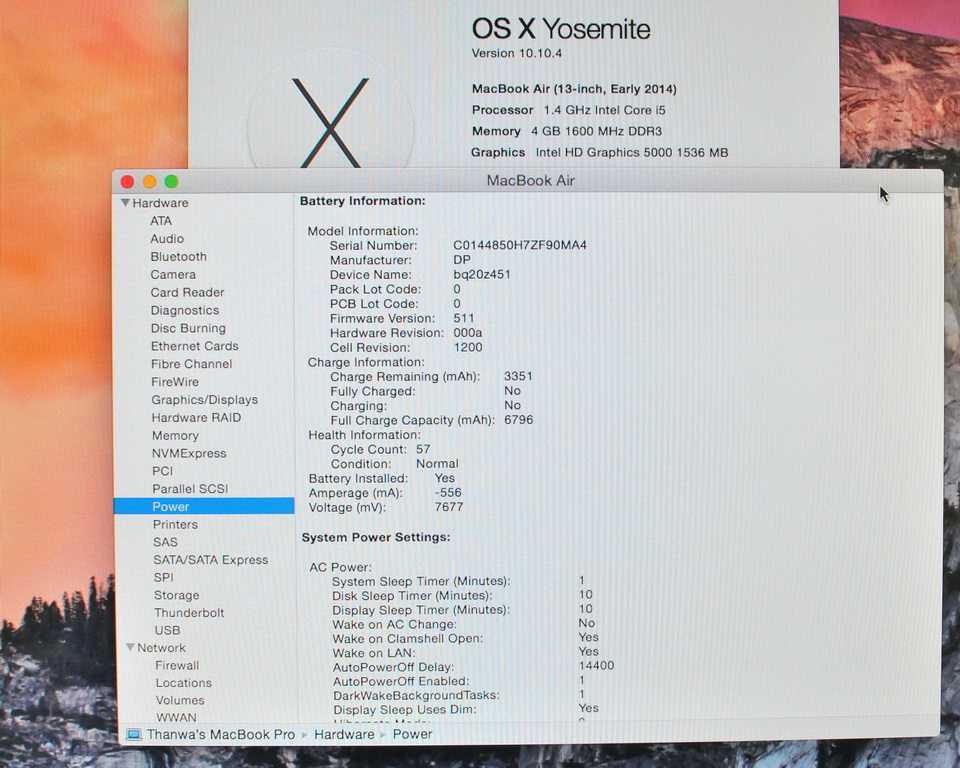
Task: Click Graphics Intel HD Graphics 5000 text
Action: [599, 152]
